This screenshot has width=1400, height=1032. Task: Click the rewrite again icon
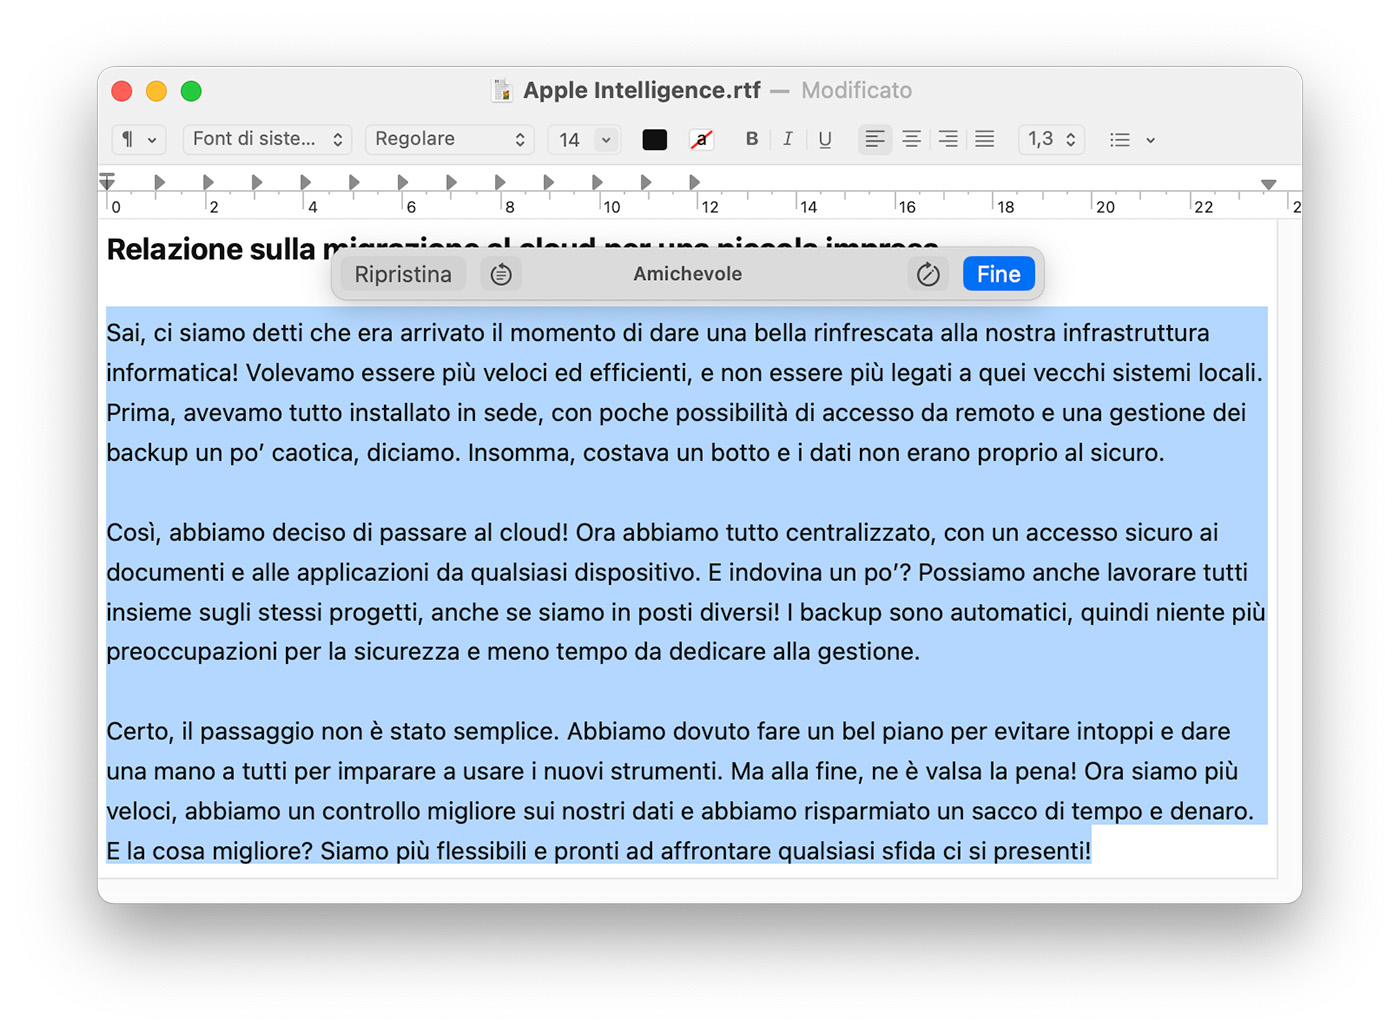coord(928,274)
